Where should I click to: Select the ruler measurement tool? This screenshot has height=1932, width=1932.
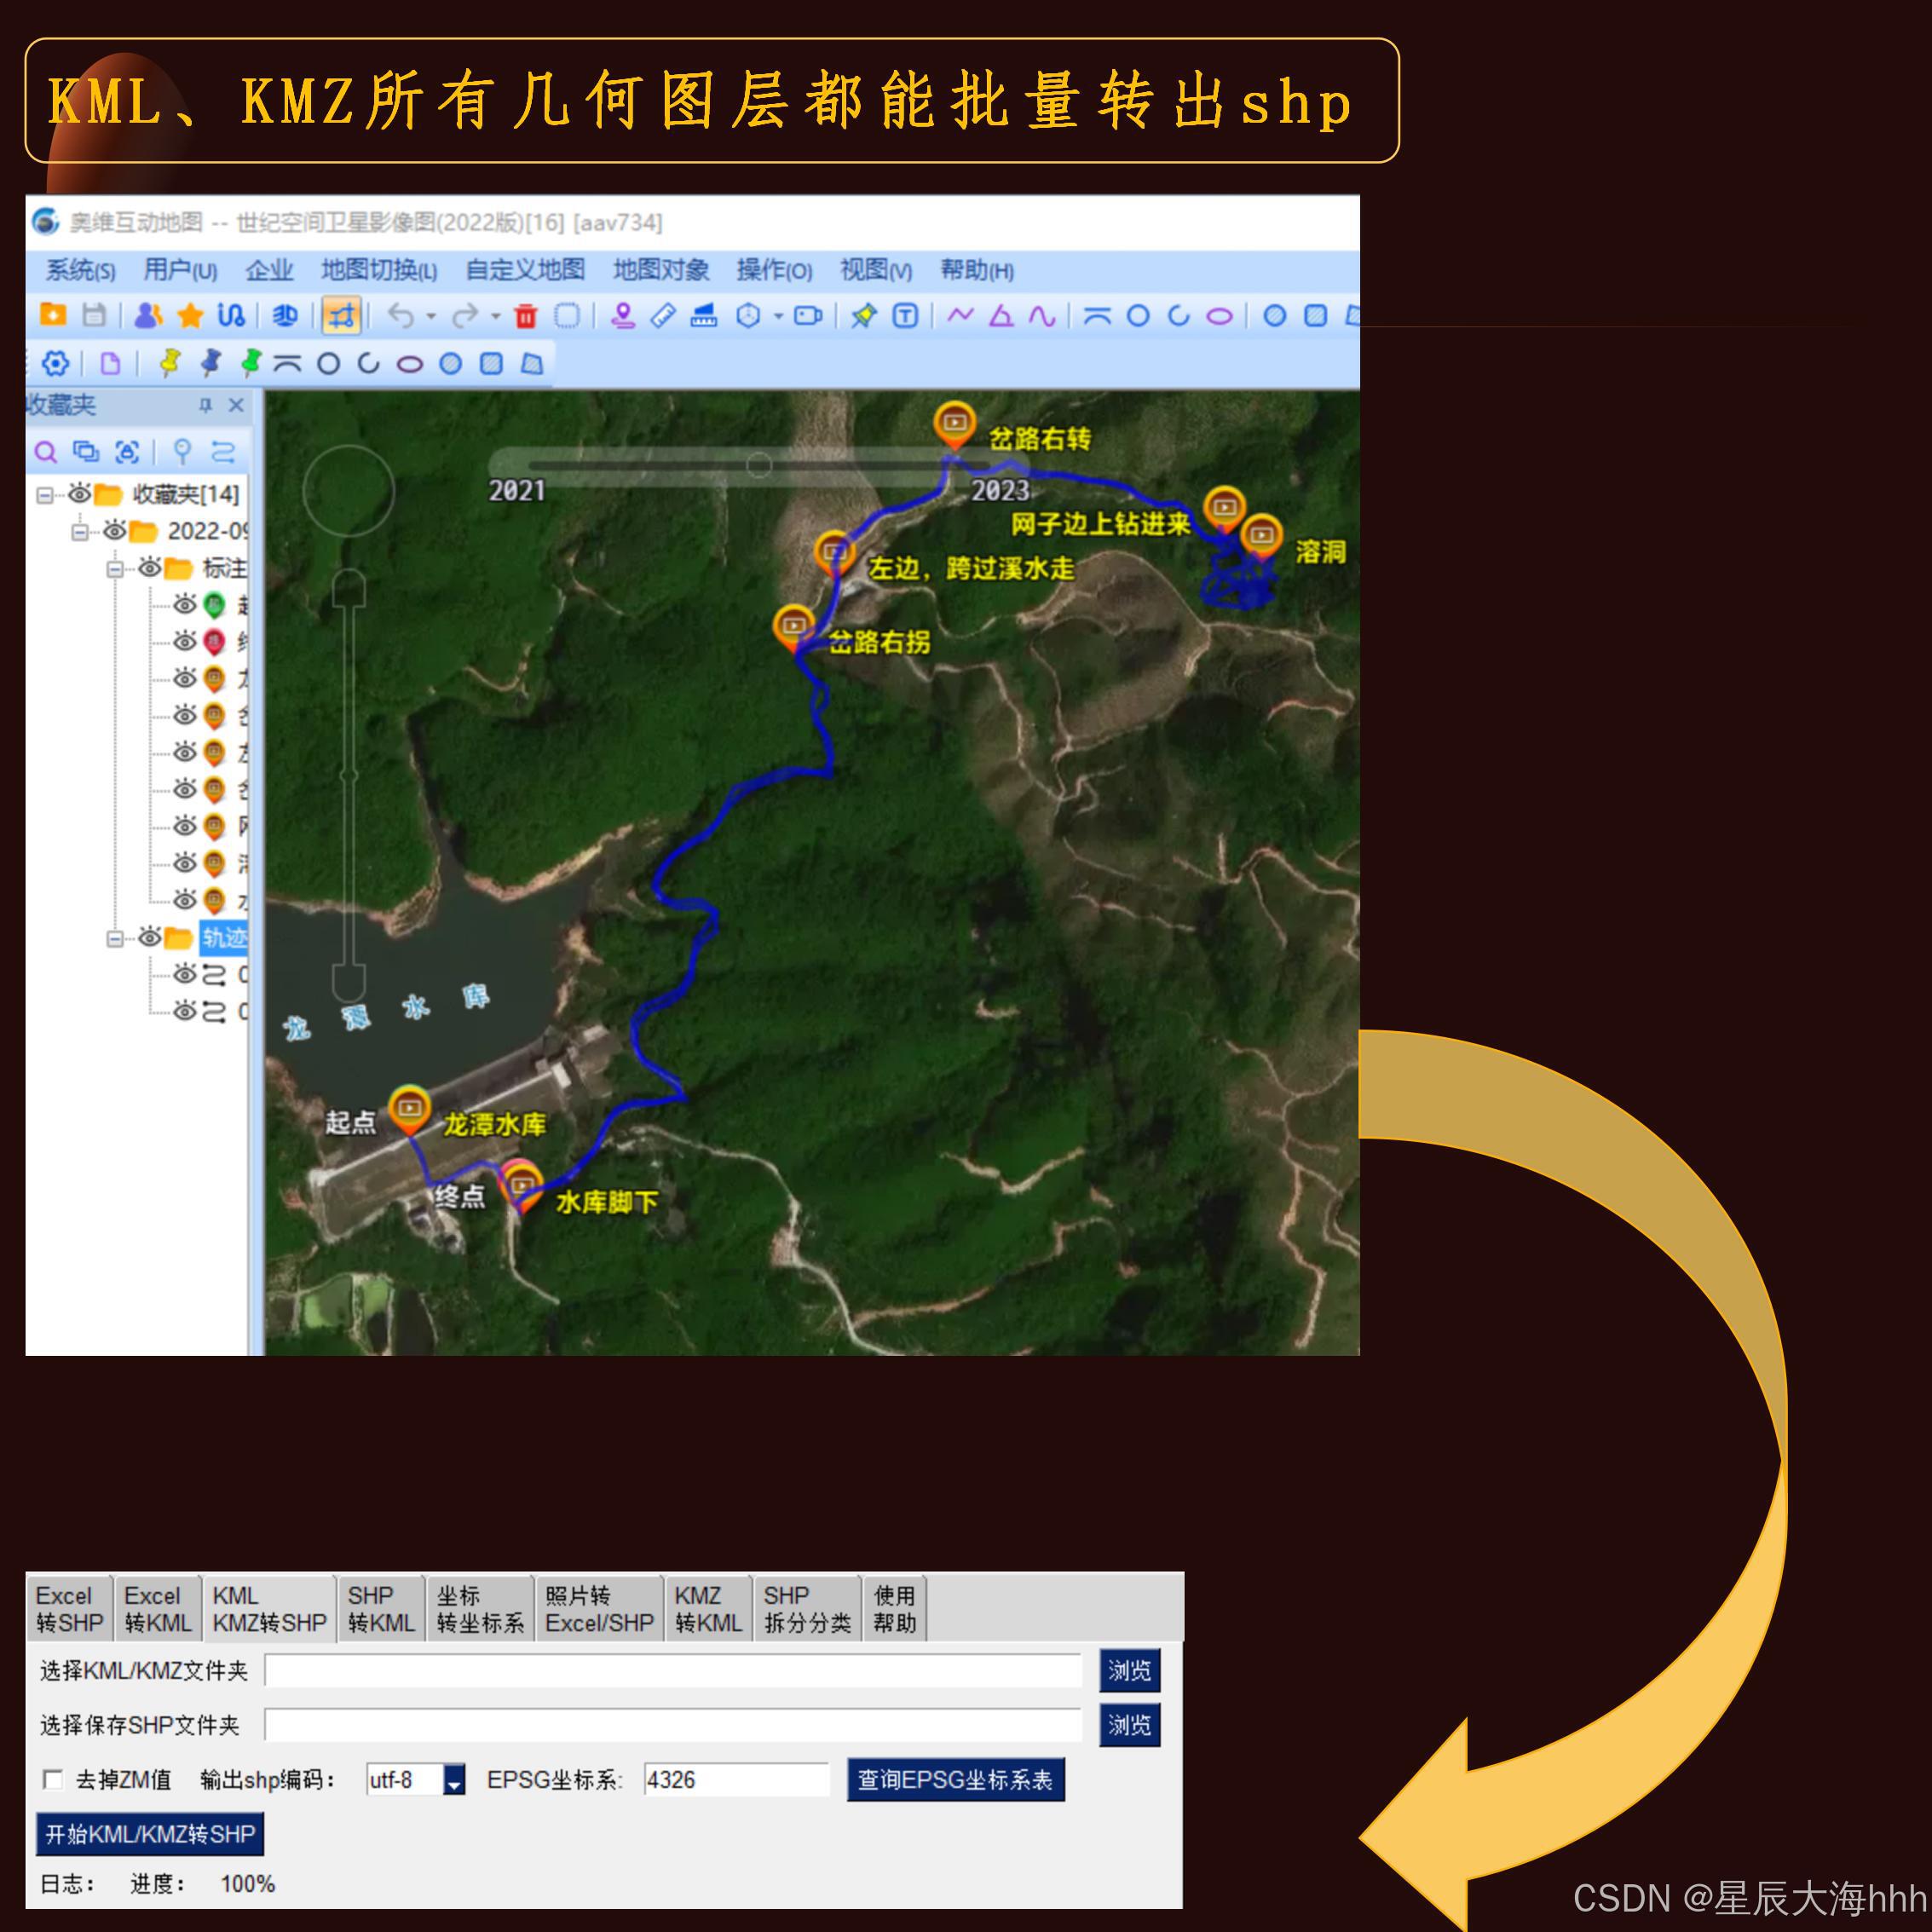coord(664,317)
